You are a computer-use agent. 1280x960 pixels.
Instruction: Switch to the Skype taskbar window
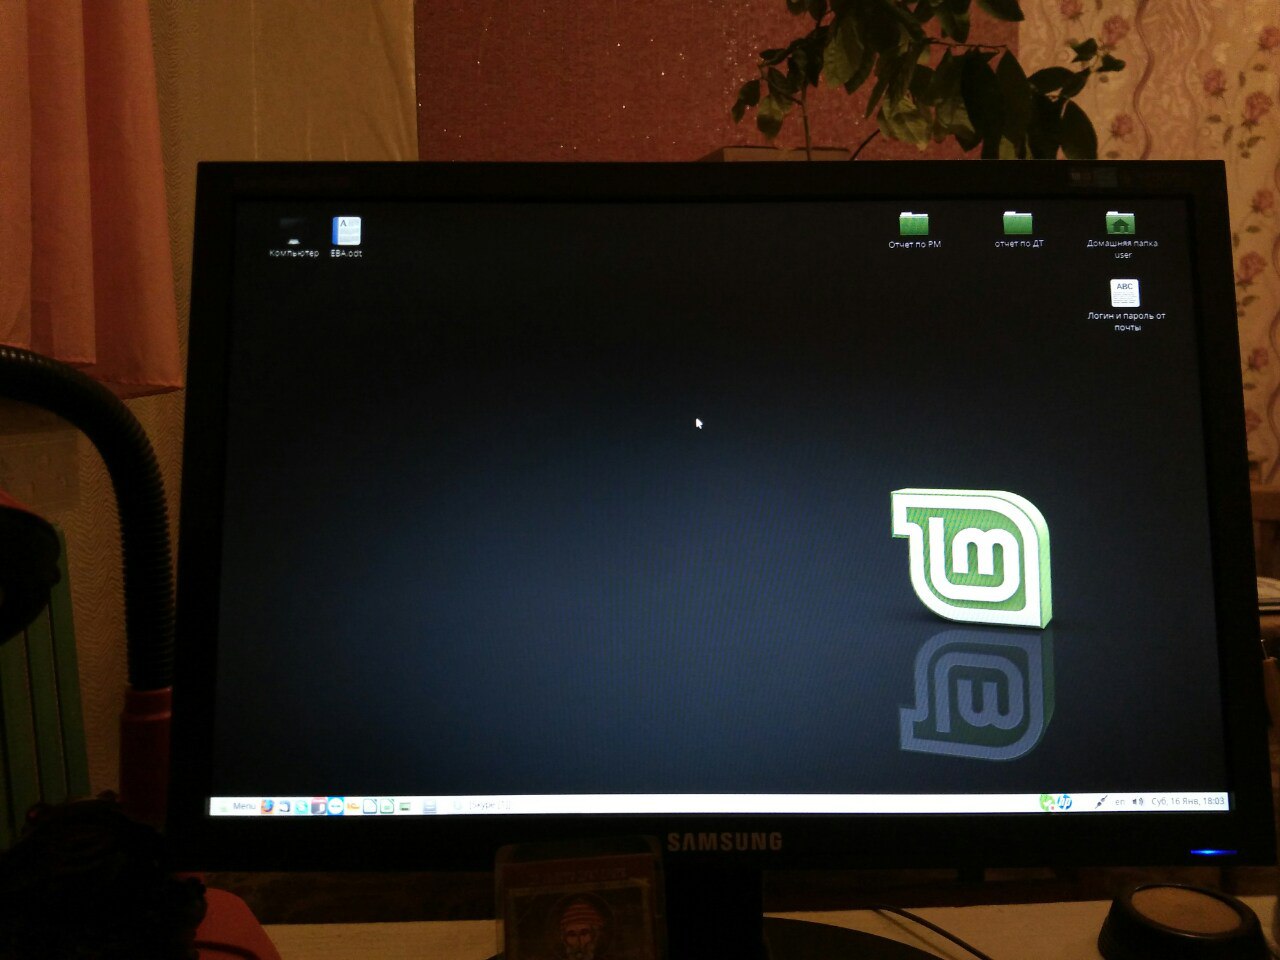(480, 805)
